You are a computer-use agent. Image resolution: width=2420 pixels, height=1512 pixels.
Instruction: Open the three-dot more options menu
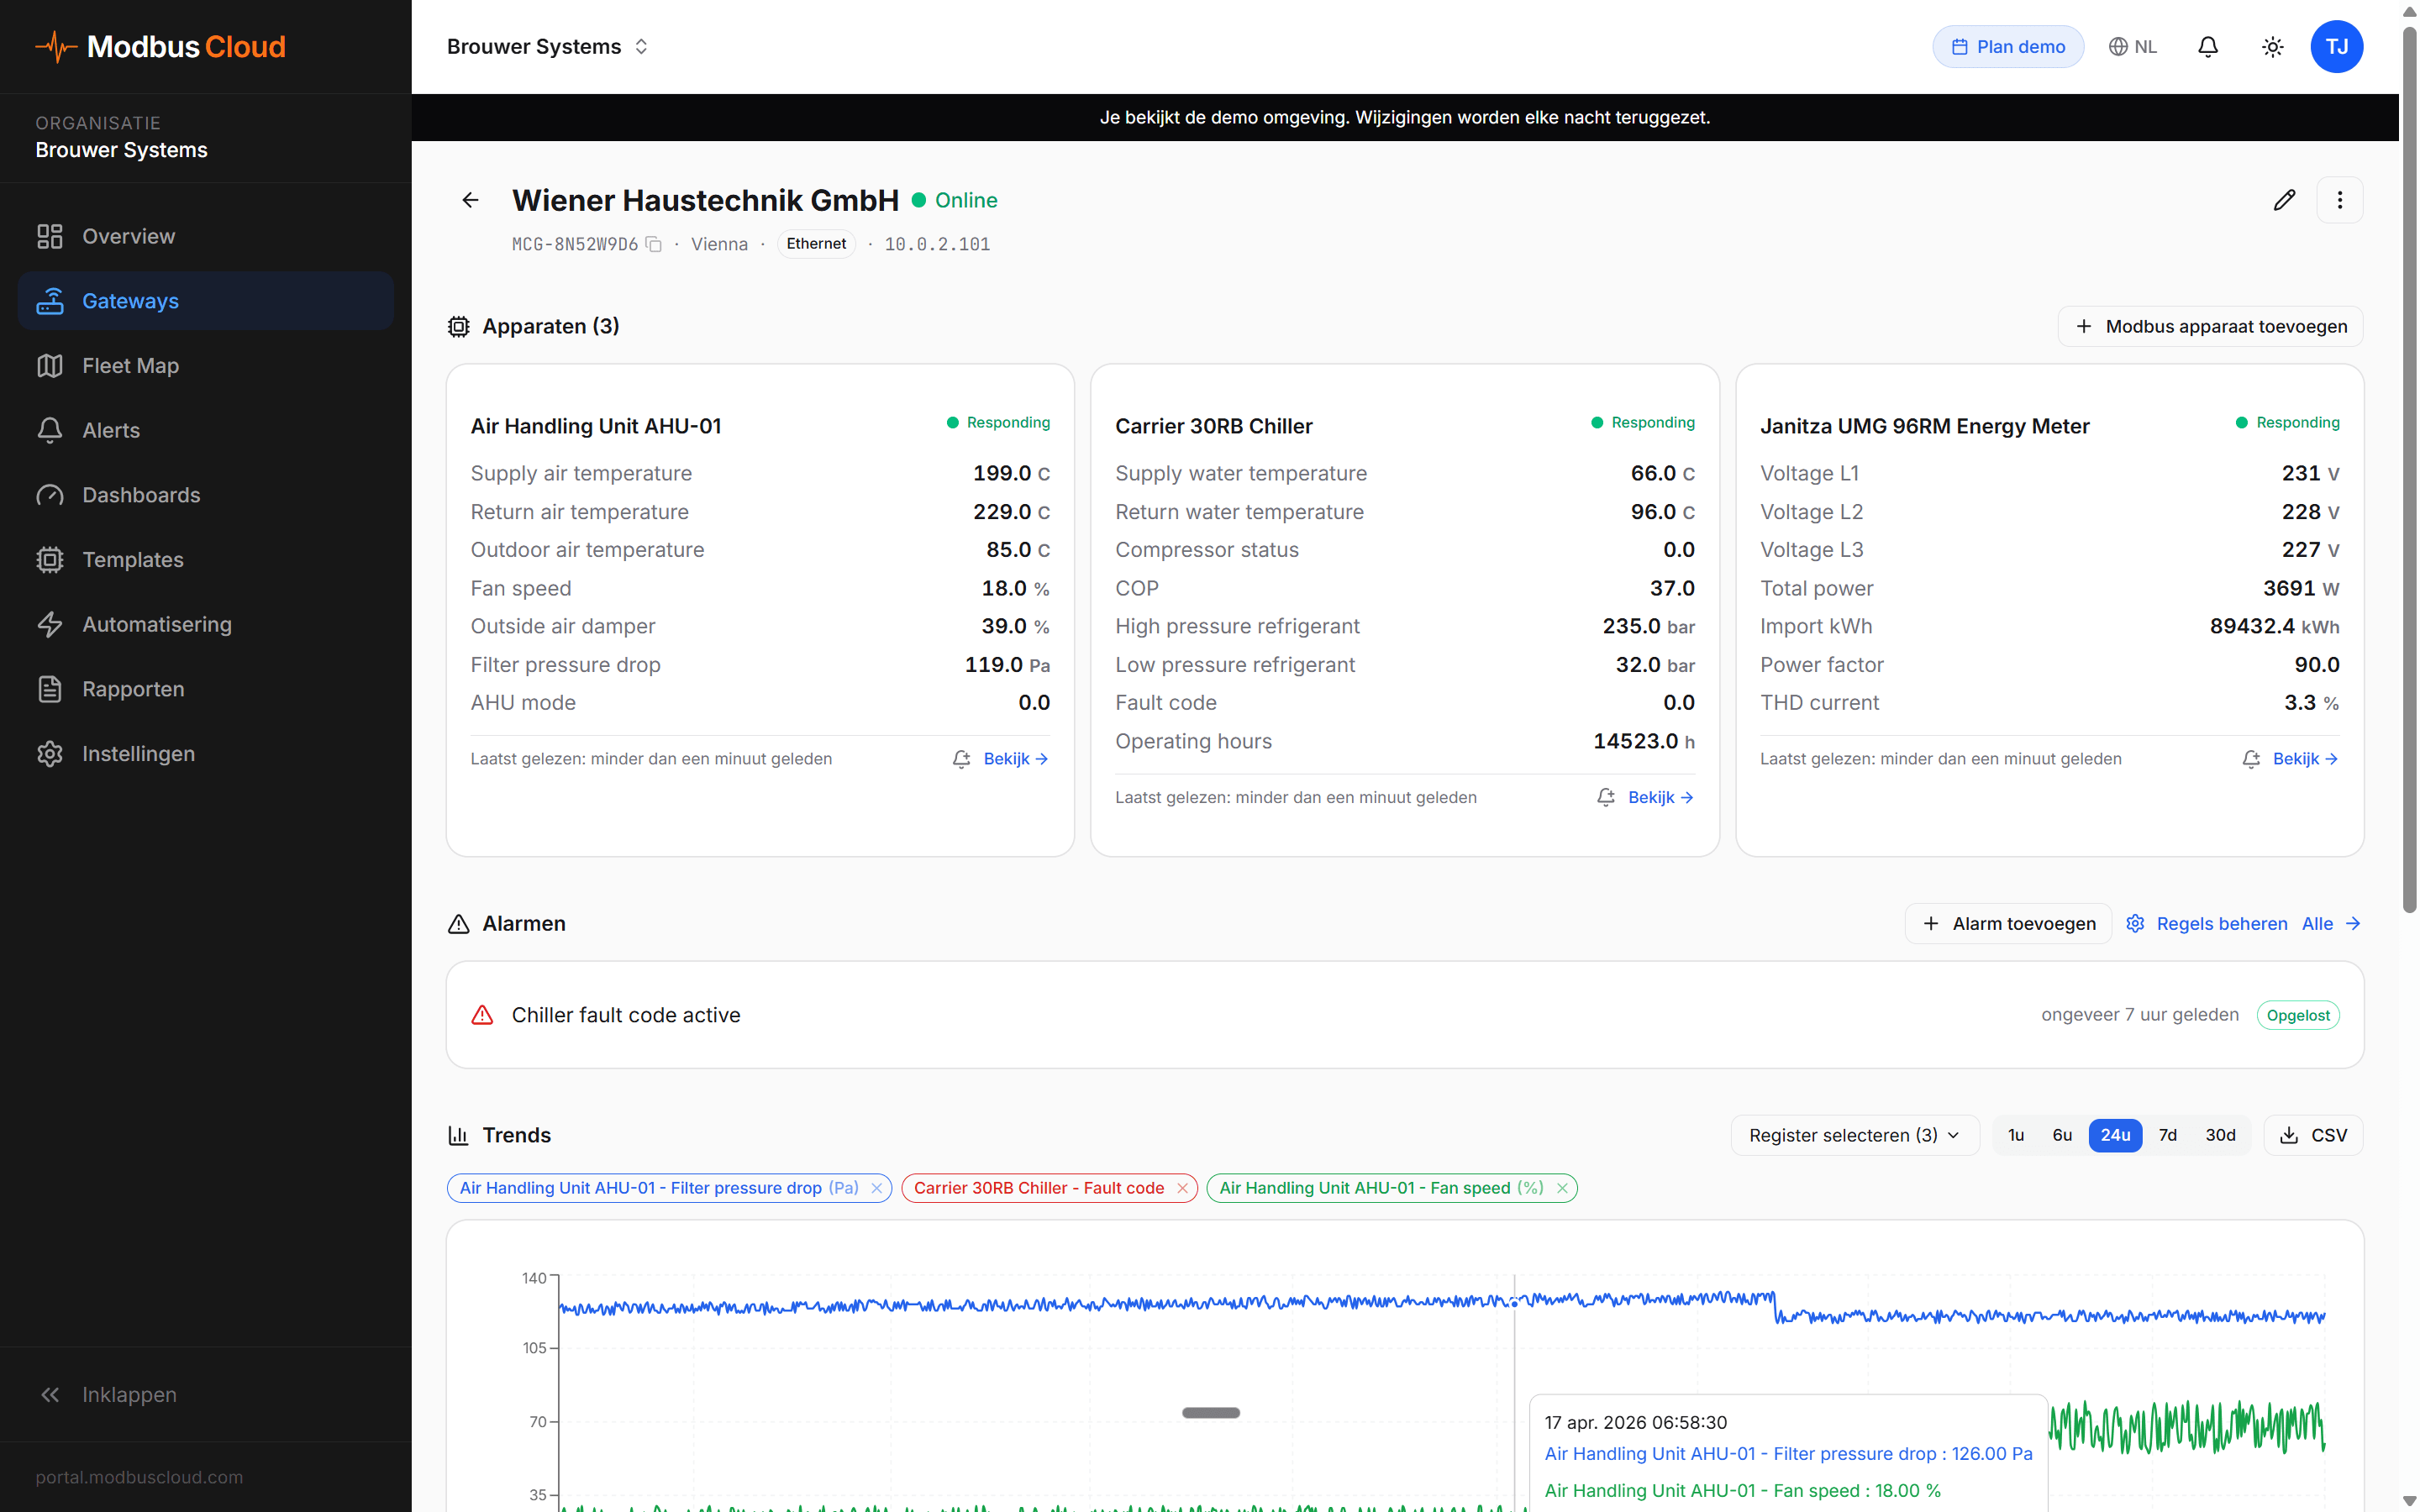click(x=2339, y=200)
